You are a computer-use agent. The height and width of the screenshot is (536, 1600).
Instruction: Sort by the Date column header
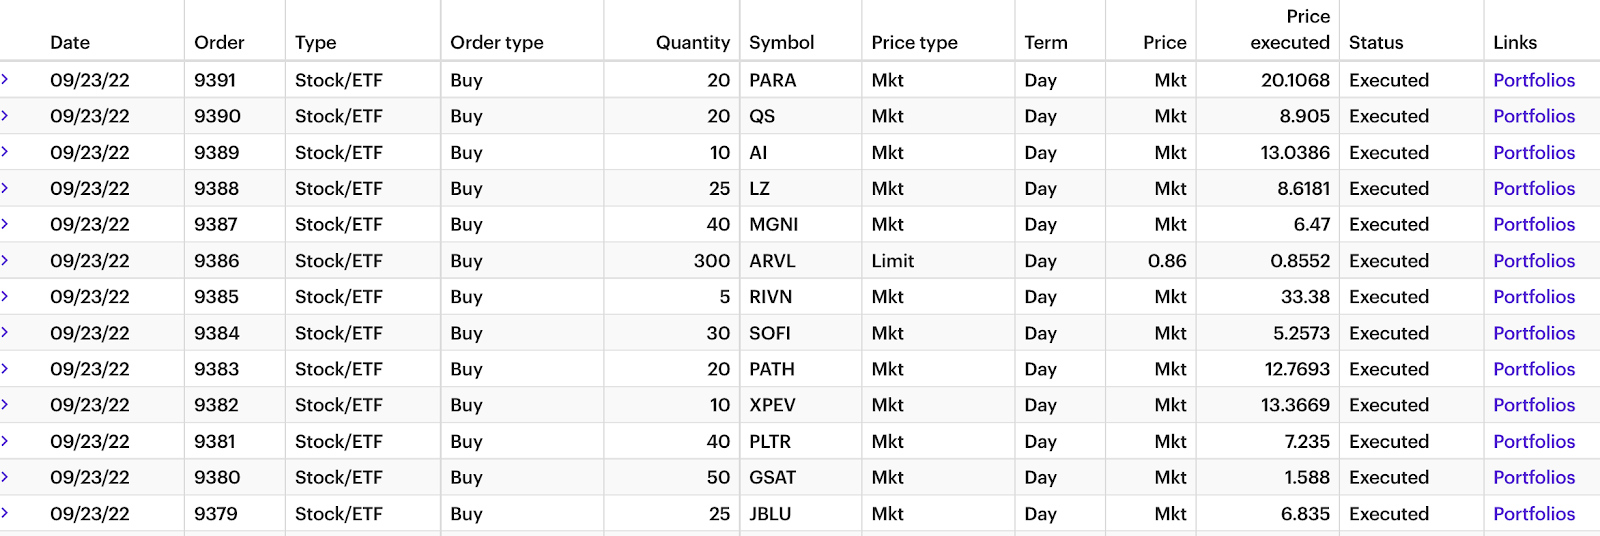(x=70, y=42)
